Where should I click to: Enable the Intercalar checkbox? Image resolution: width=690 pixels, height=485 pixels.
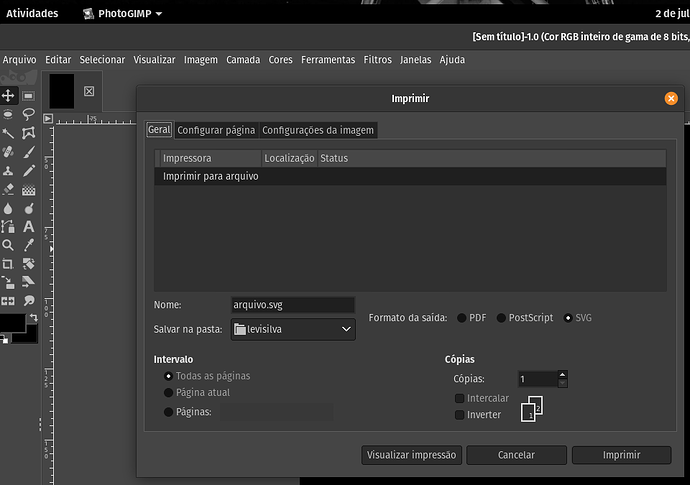coord(459,398)
